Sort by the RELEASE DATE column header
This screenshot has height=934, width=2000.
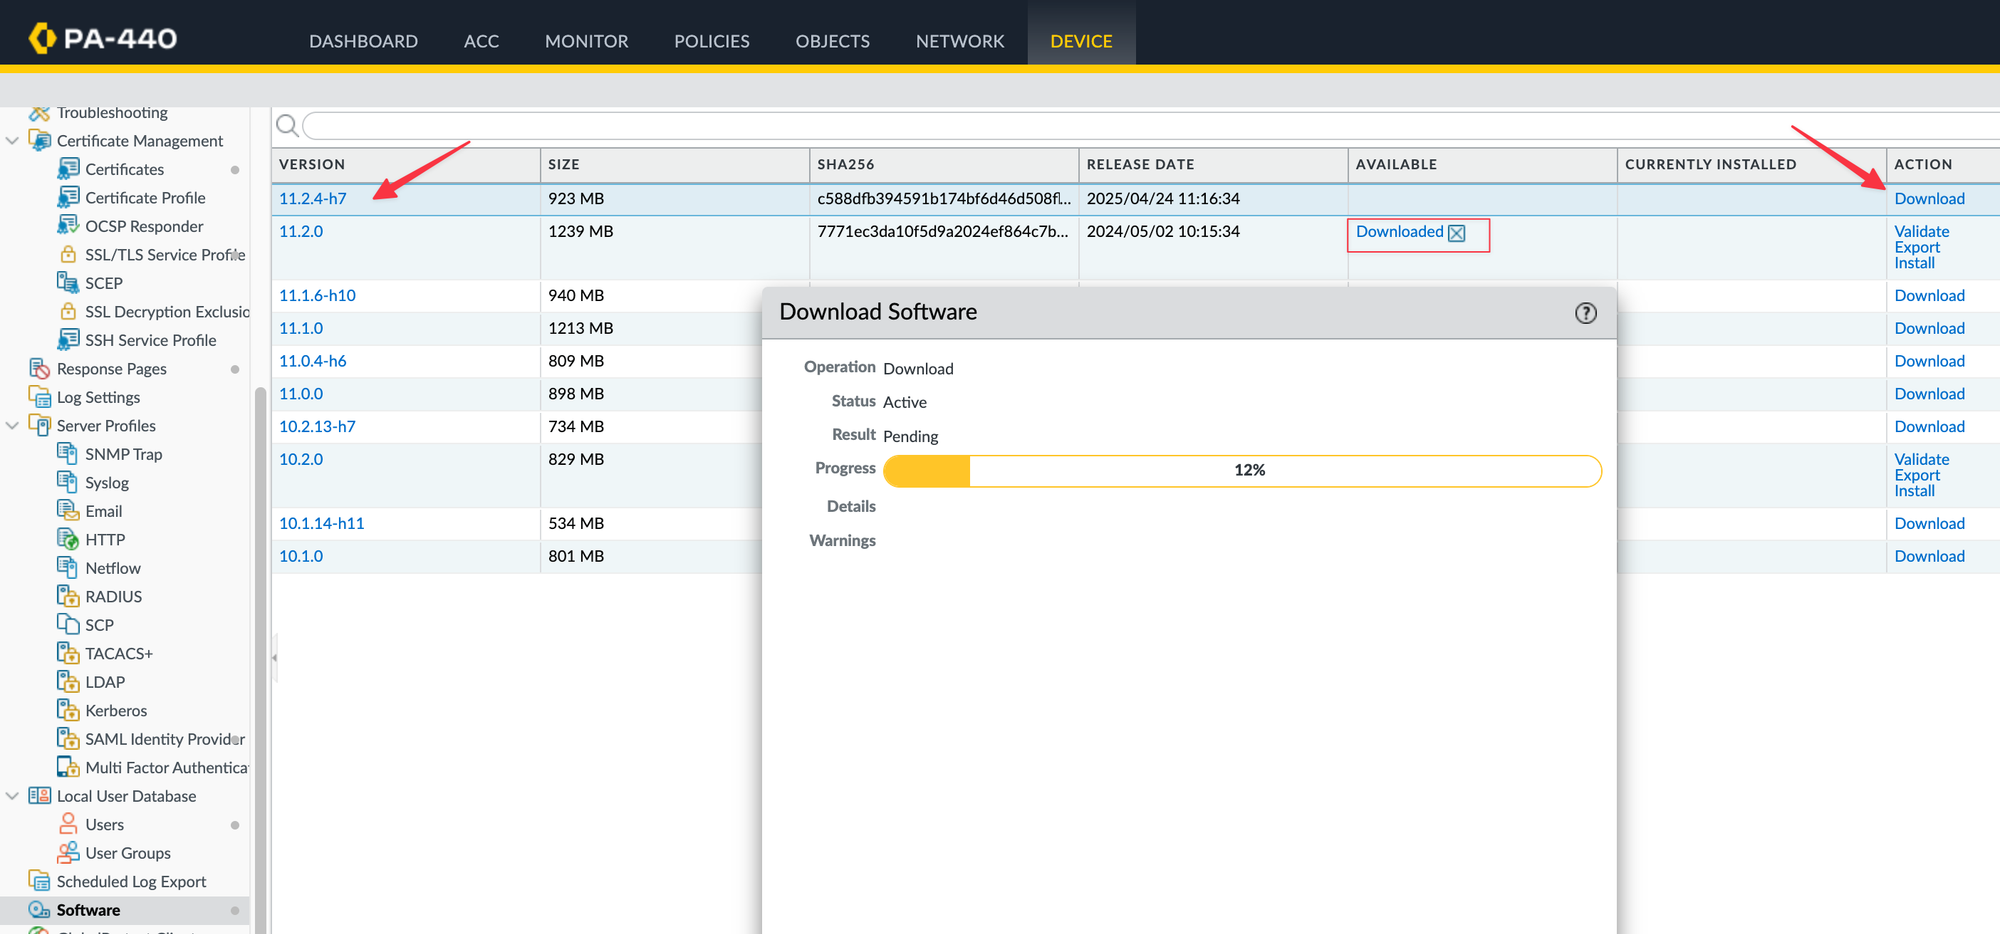(1140, 164)
